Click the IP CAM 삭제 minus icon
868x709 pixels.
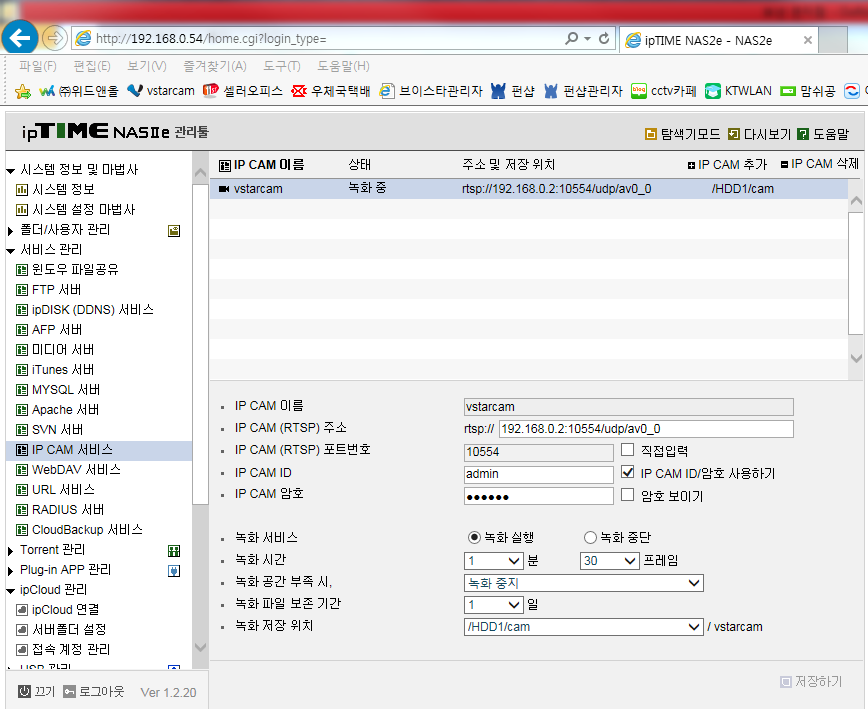(784, 164)
